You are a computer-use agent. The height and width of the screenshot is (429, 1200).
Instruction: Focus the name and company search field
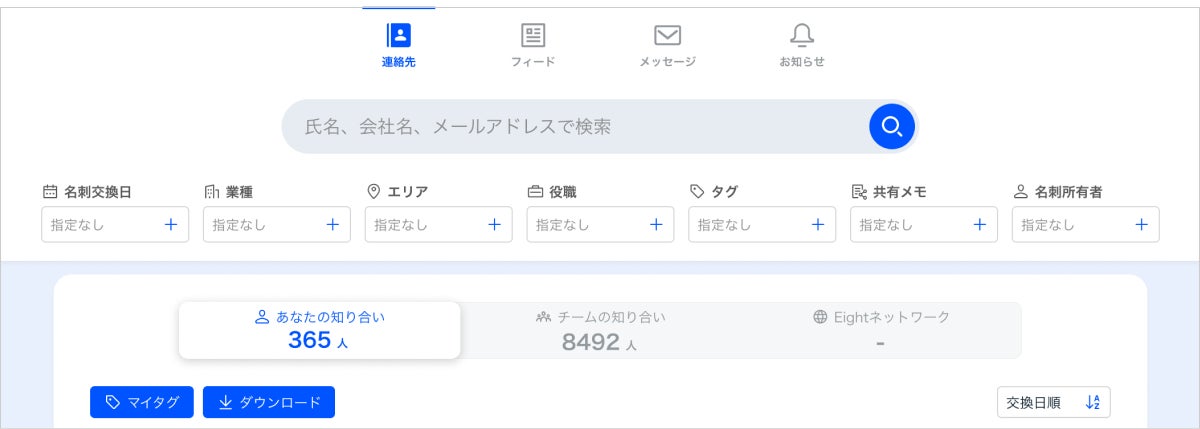[x=575, y=126]
